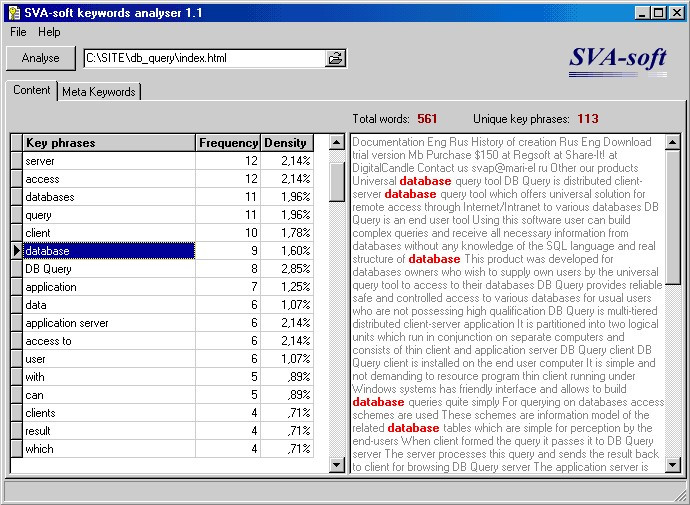Click the 1,78% density cell
Image resolution: width=690 pixels, height=505 pixels.
point(287,233)
